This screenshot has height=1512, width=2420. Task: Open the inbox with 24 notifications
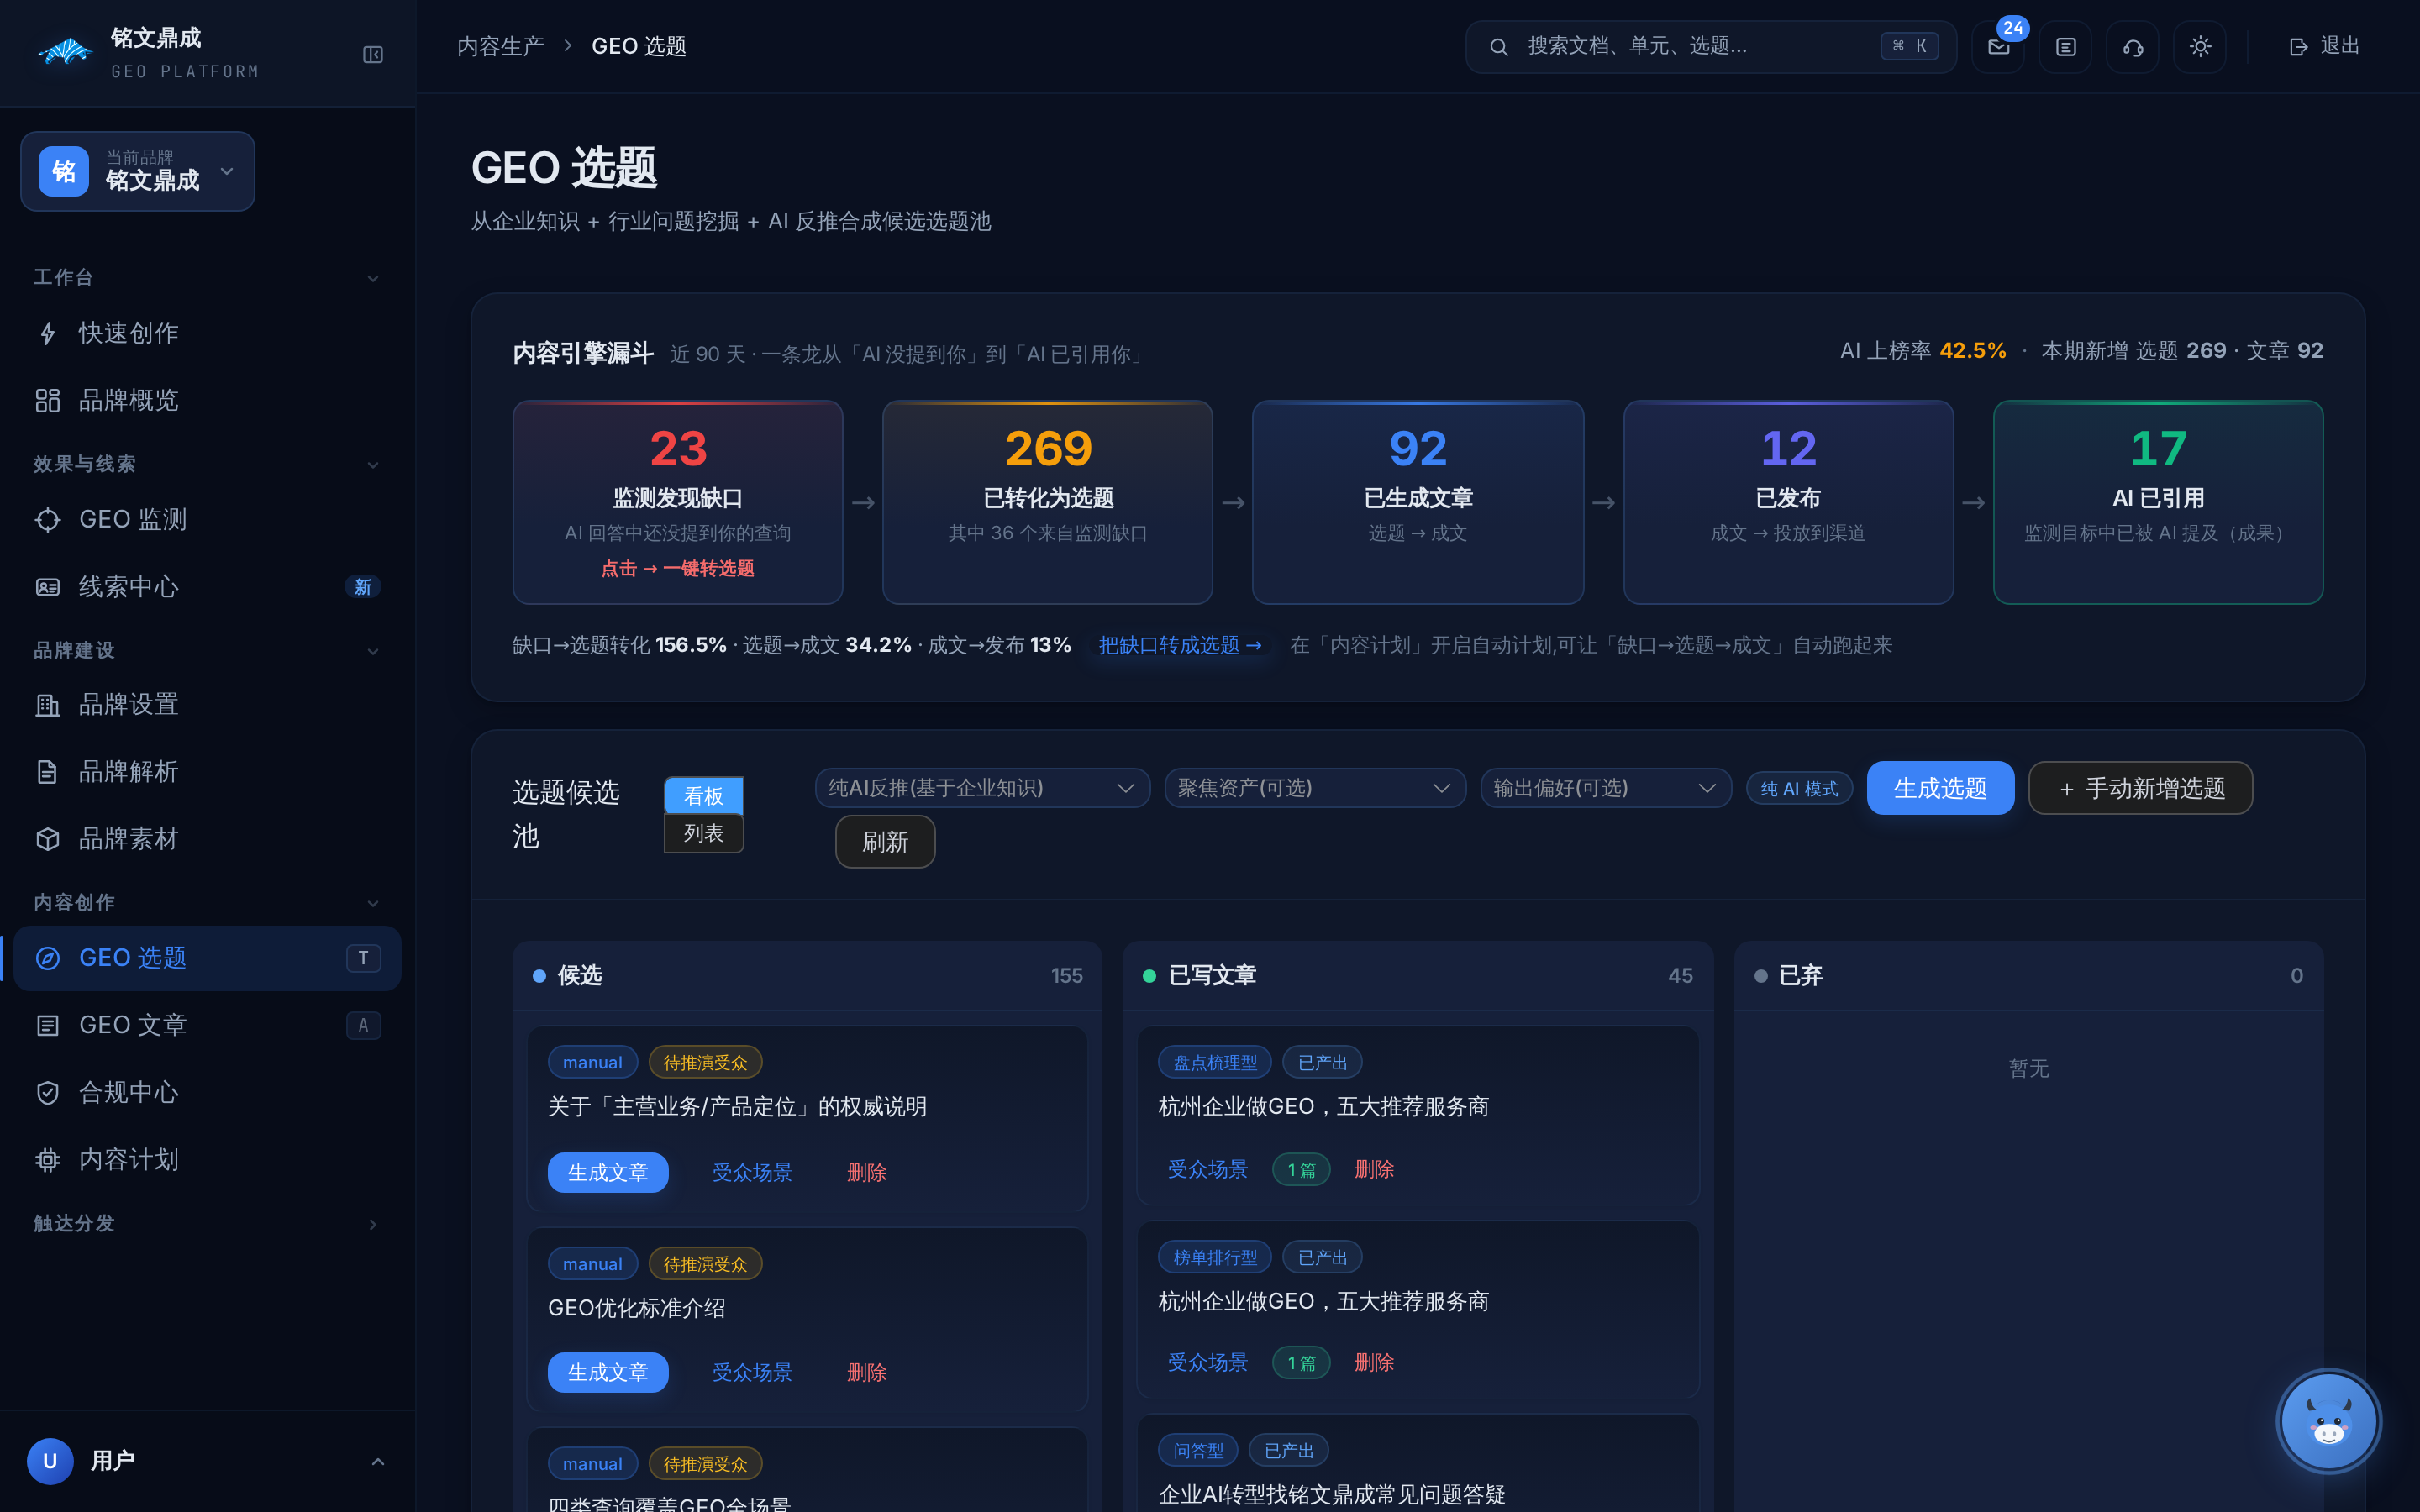1998,46
